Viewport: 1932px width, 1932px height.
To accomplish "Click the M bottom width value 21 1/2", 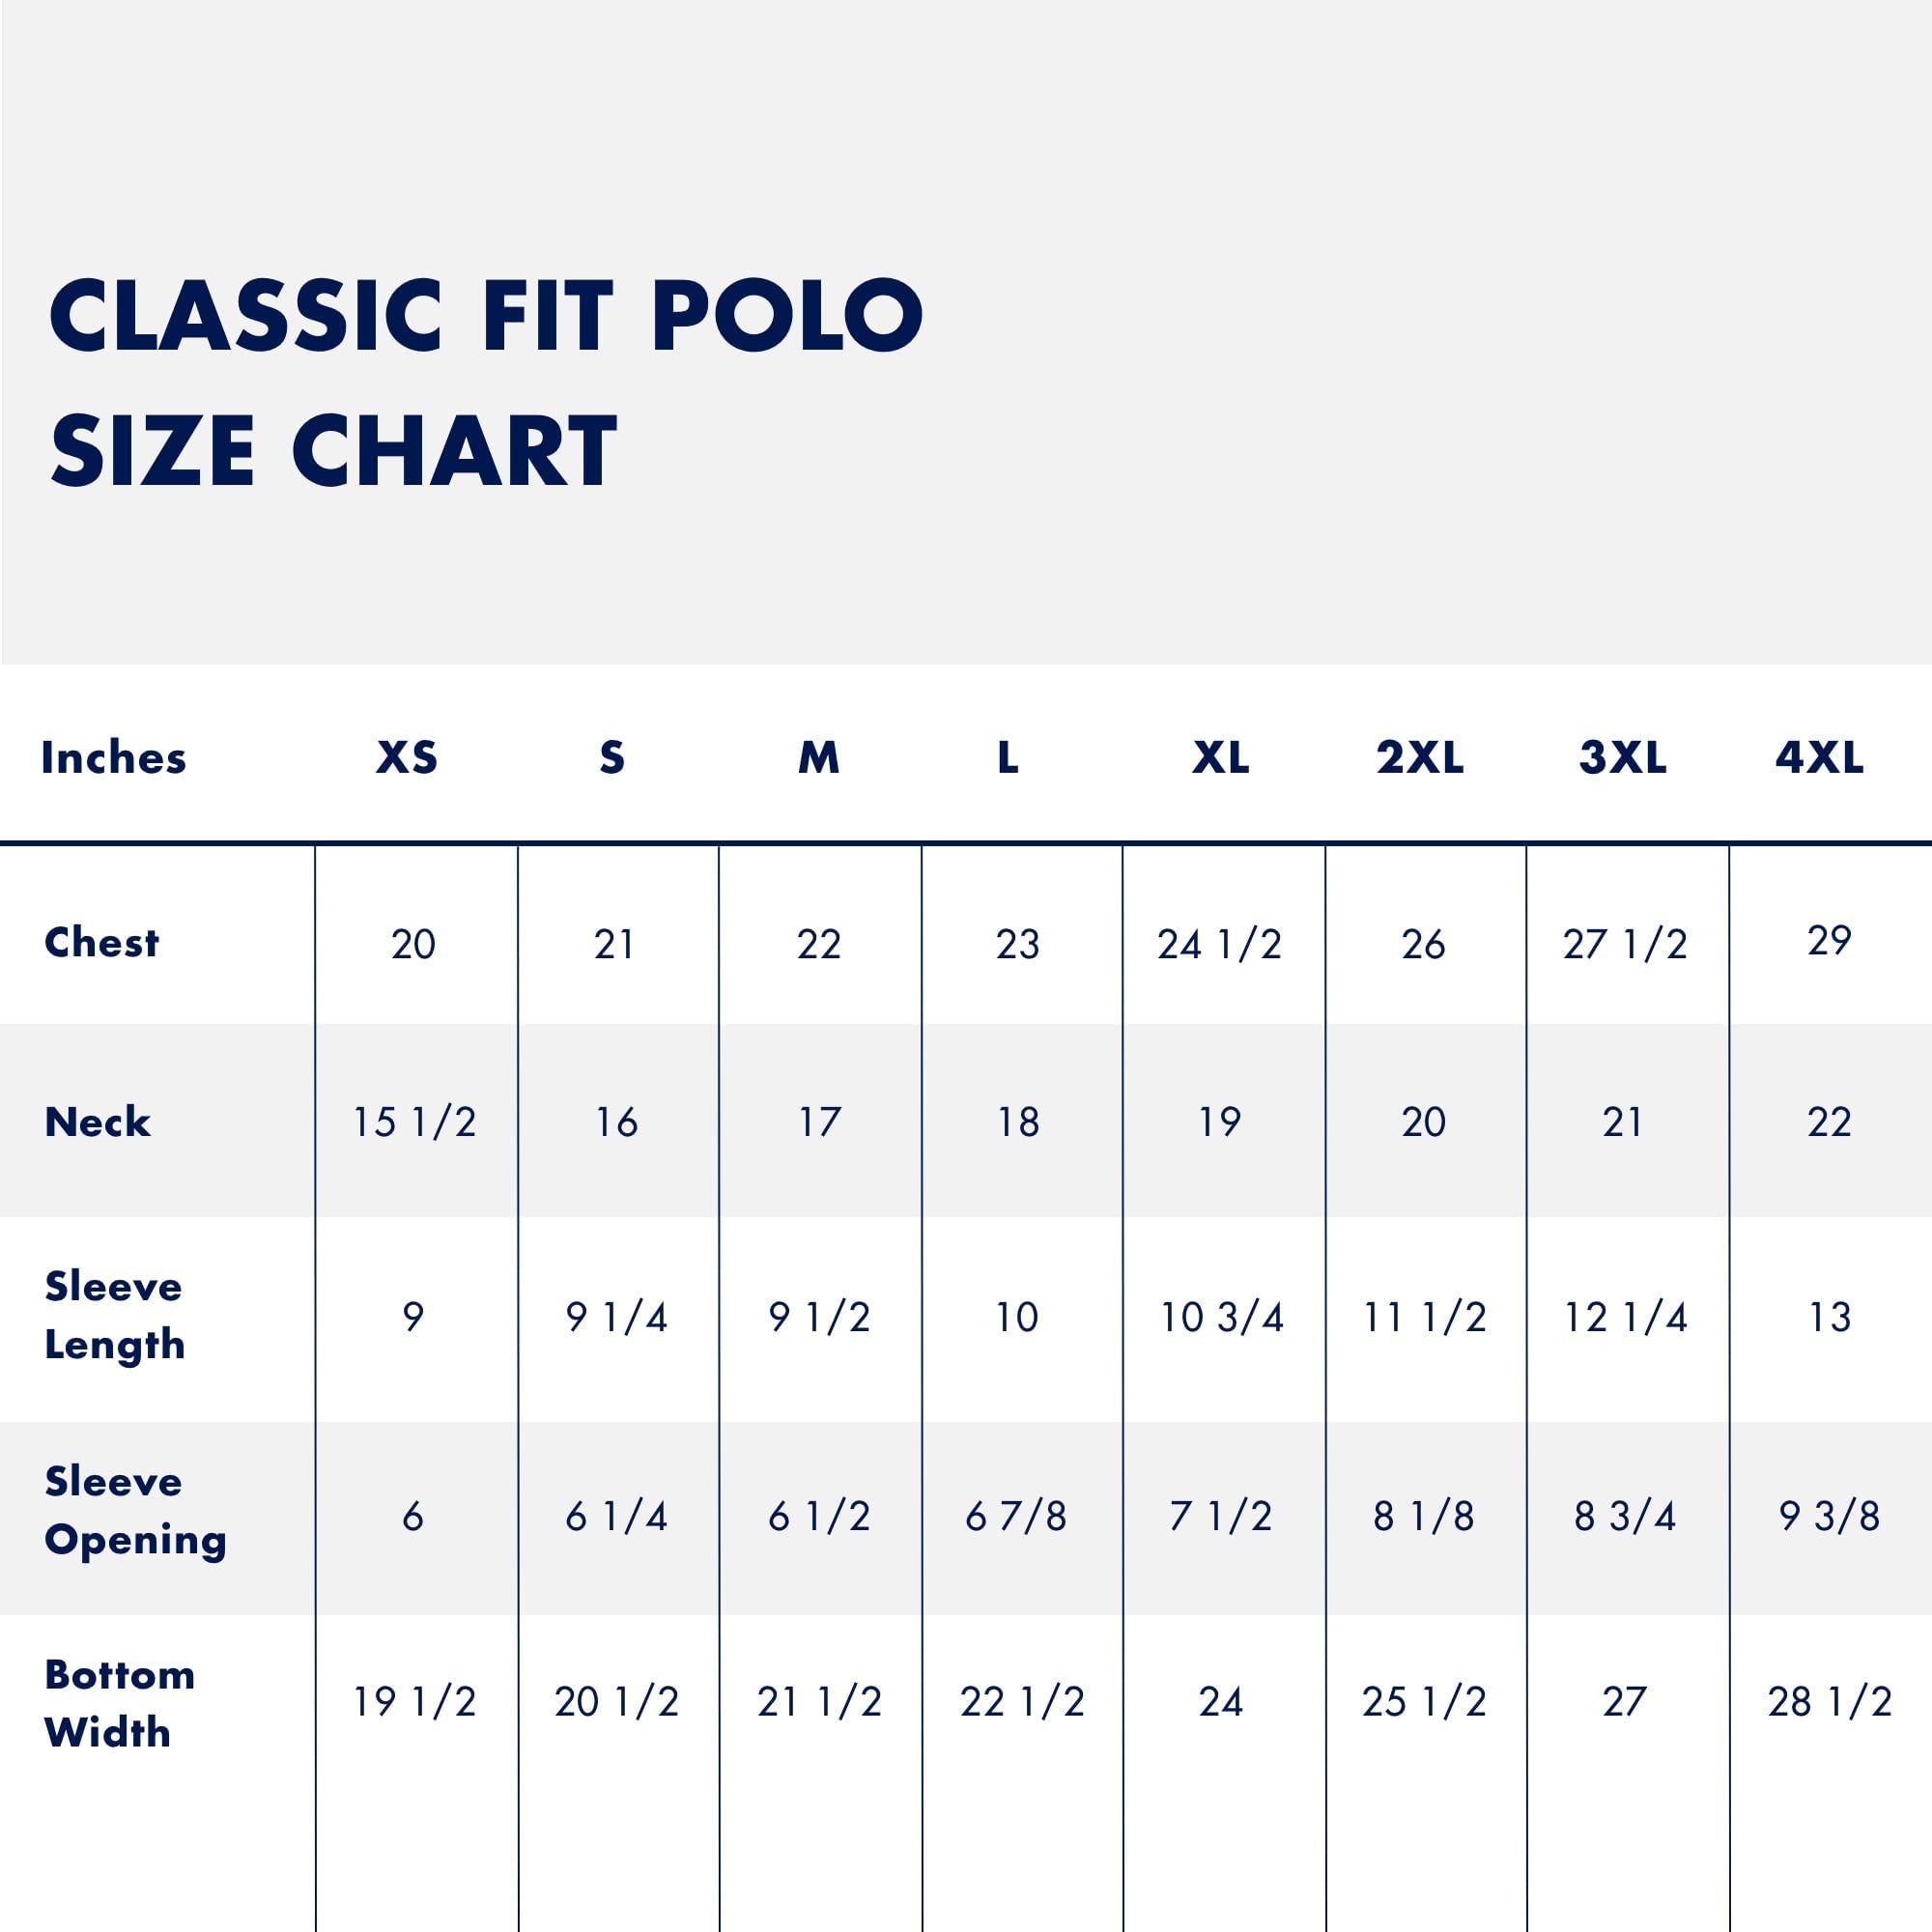I will pos(819,1701).
